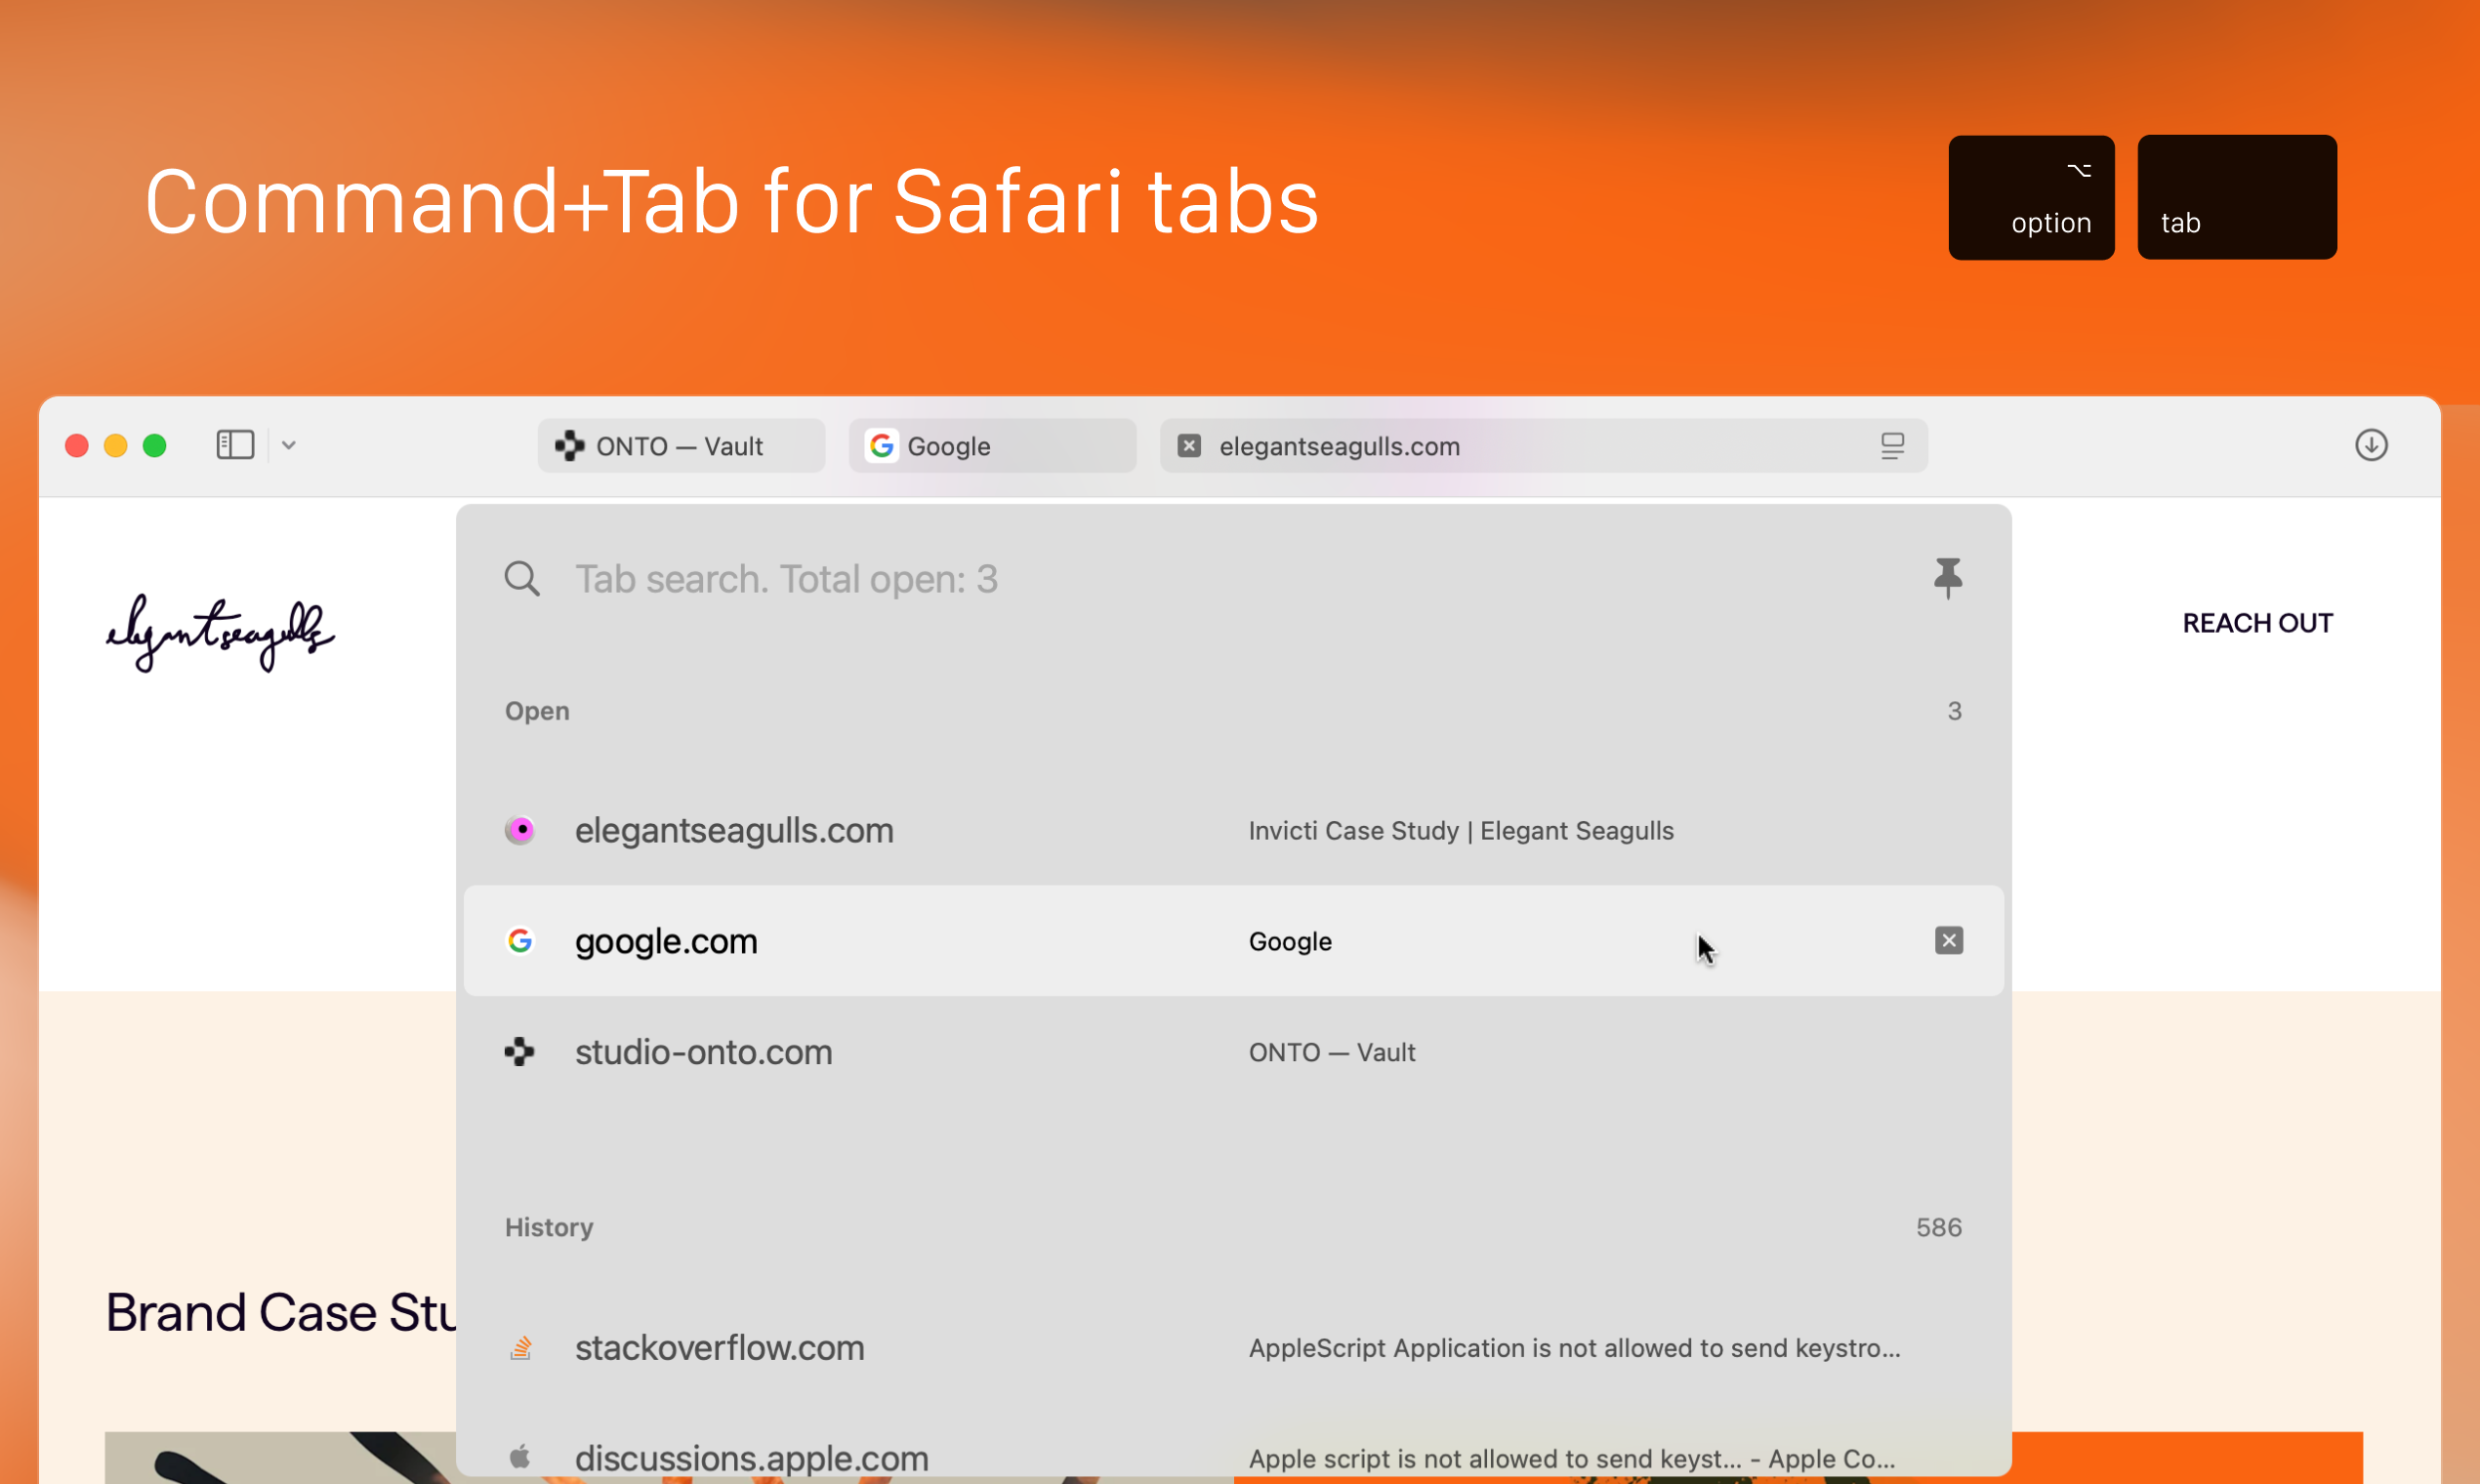Click the elegantseagulls.com favicon in the Open list
The width and height of the screenshot is (2480, 1484).
521,829
